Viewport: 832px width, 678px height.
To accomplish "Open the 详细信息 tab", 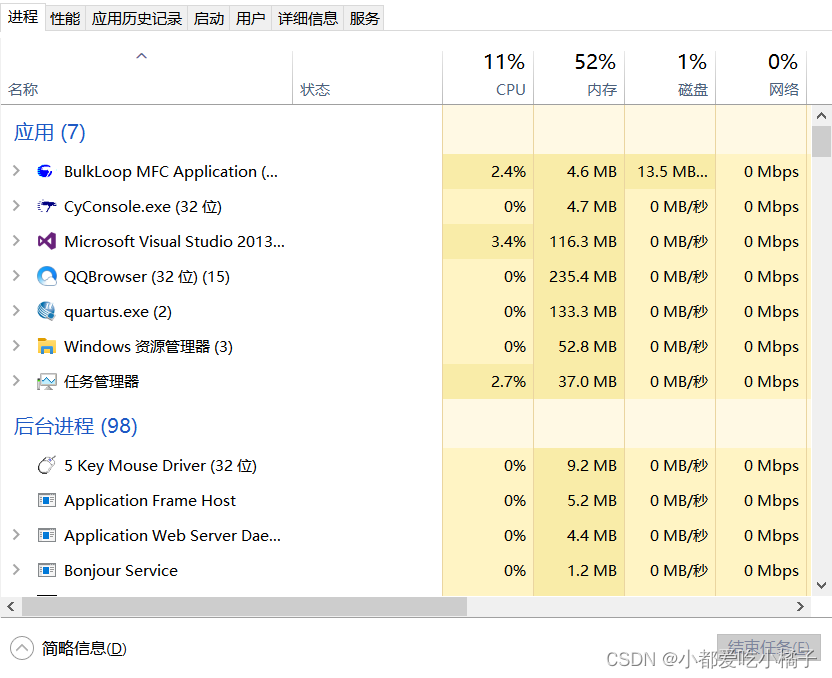I will point(308,19).
